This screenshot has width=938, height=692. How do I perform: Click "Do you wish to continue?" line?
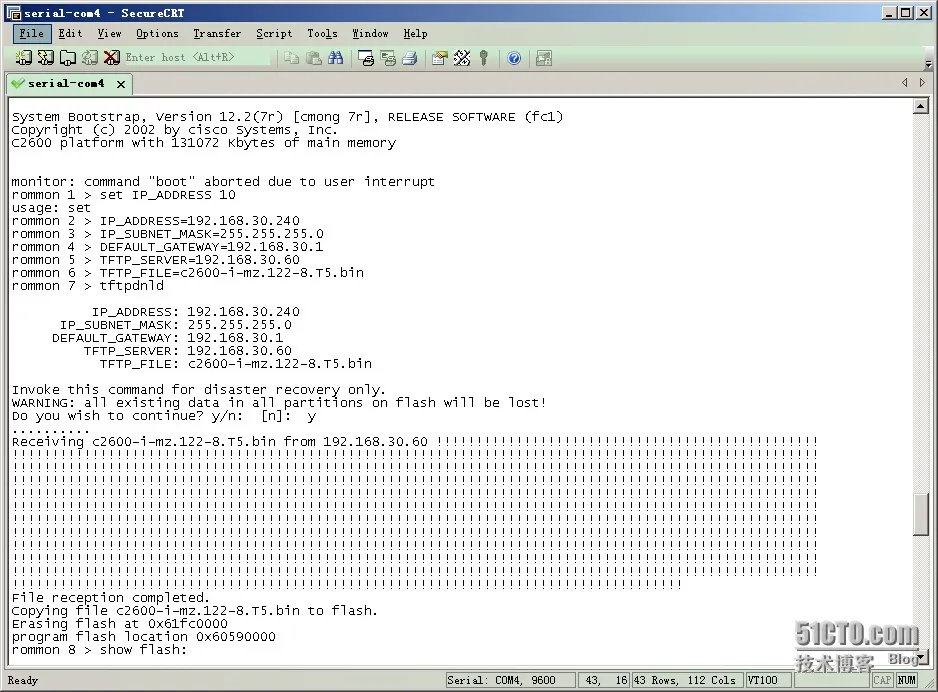pyautogui.click(x=164, y=416)
